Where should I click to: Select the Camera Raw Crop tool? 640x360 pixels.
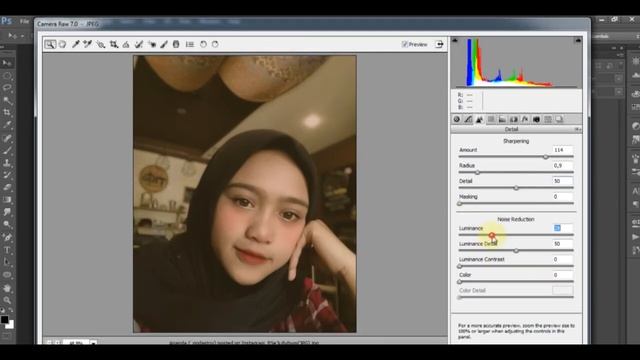[114, 44]
